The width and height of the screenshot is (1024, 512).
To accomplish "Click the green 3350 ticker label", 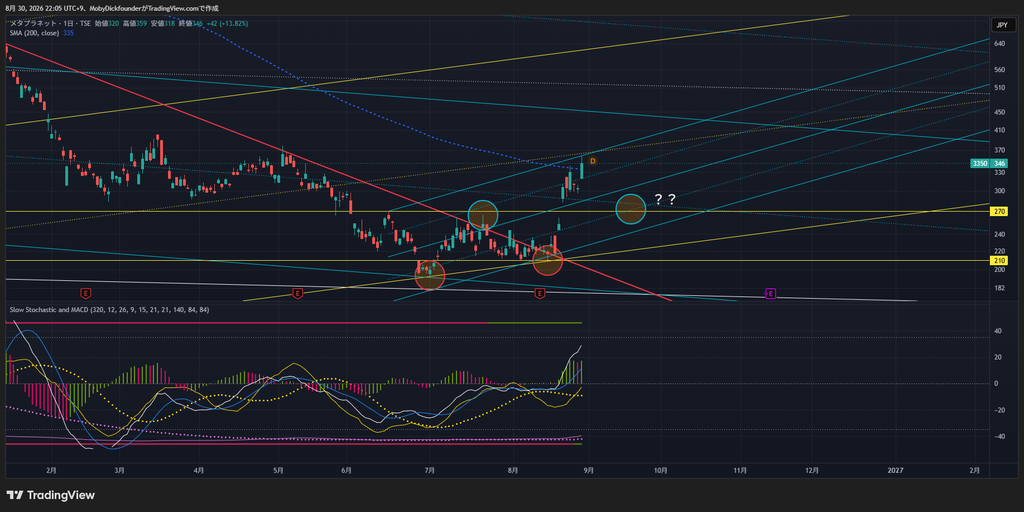I will tap(980, 163).
